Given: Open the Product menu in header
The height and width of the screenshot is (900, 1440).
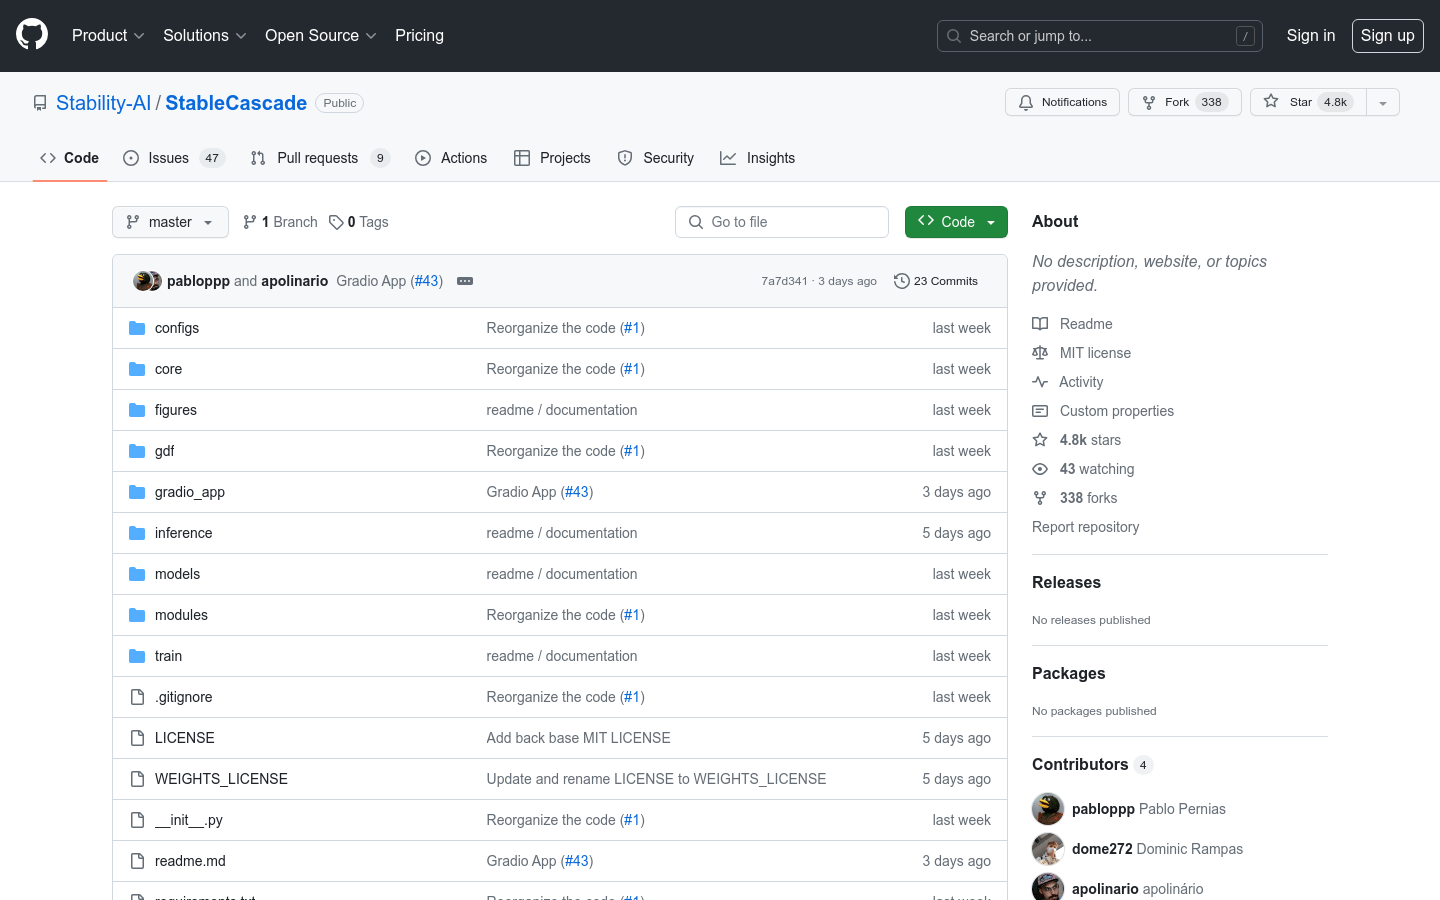Looking at the screenshot, I should pos(108,35).
